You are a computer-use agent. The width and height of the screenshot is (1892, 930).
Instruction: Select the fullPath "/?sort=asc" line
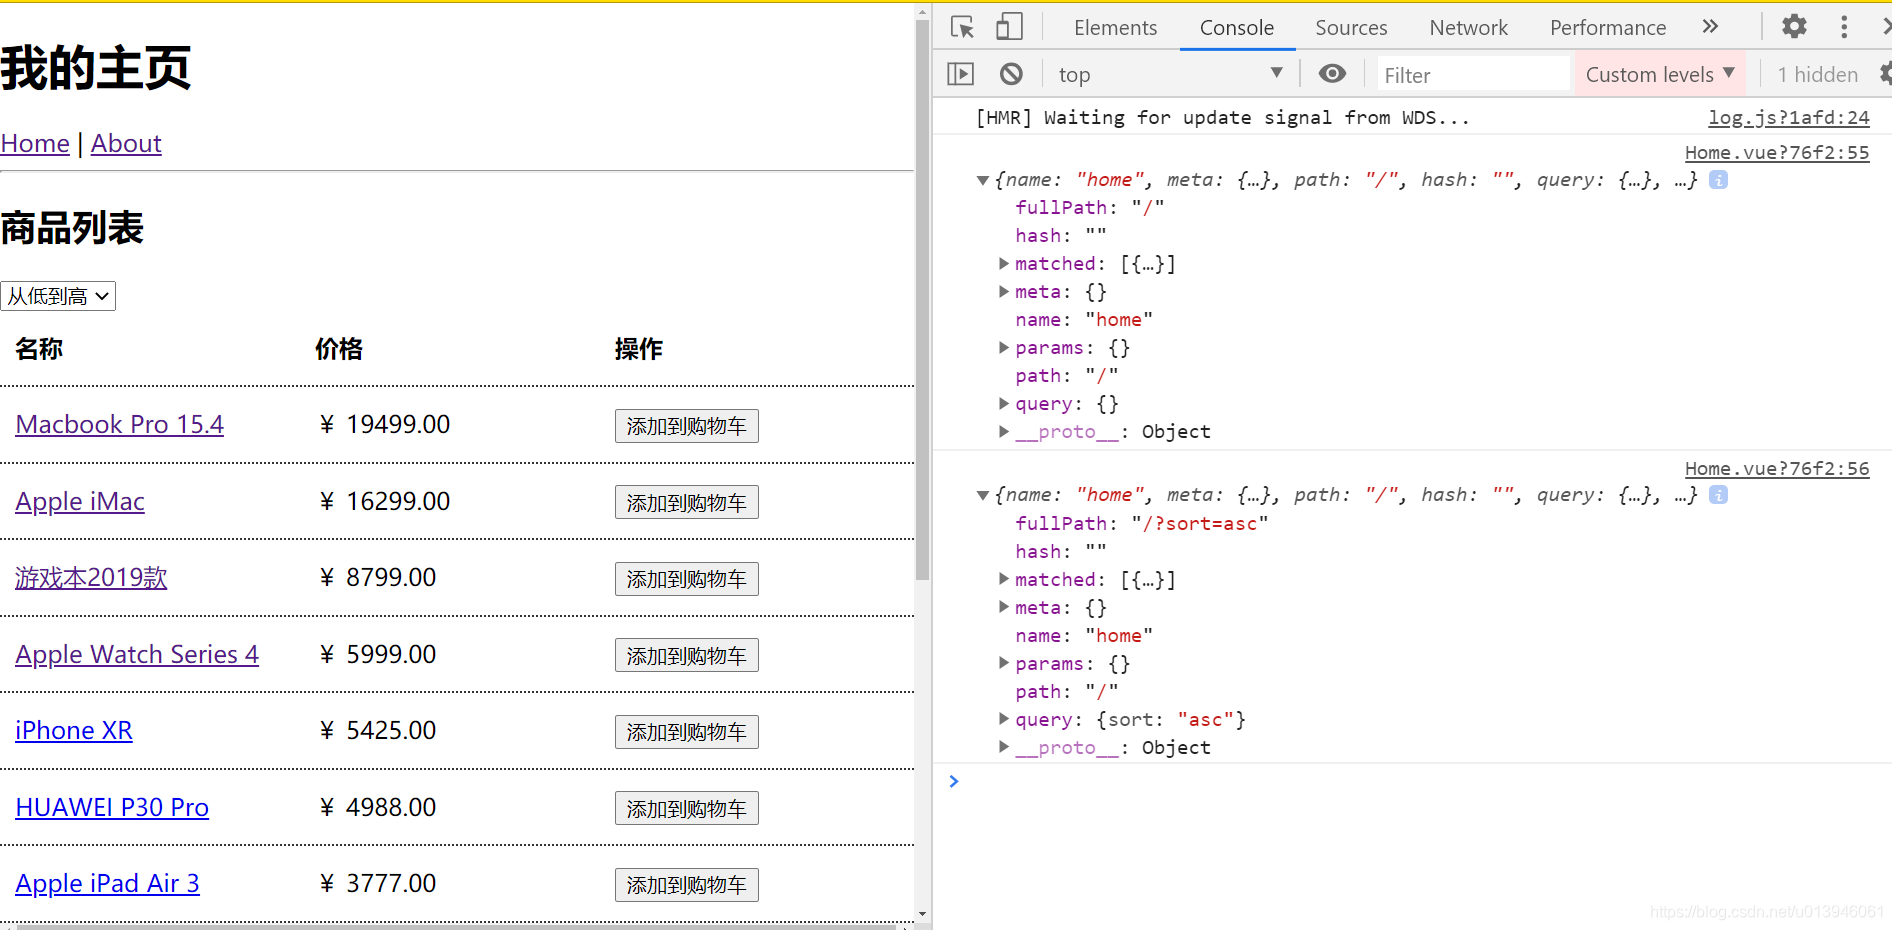pos(1141,523)
